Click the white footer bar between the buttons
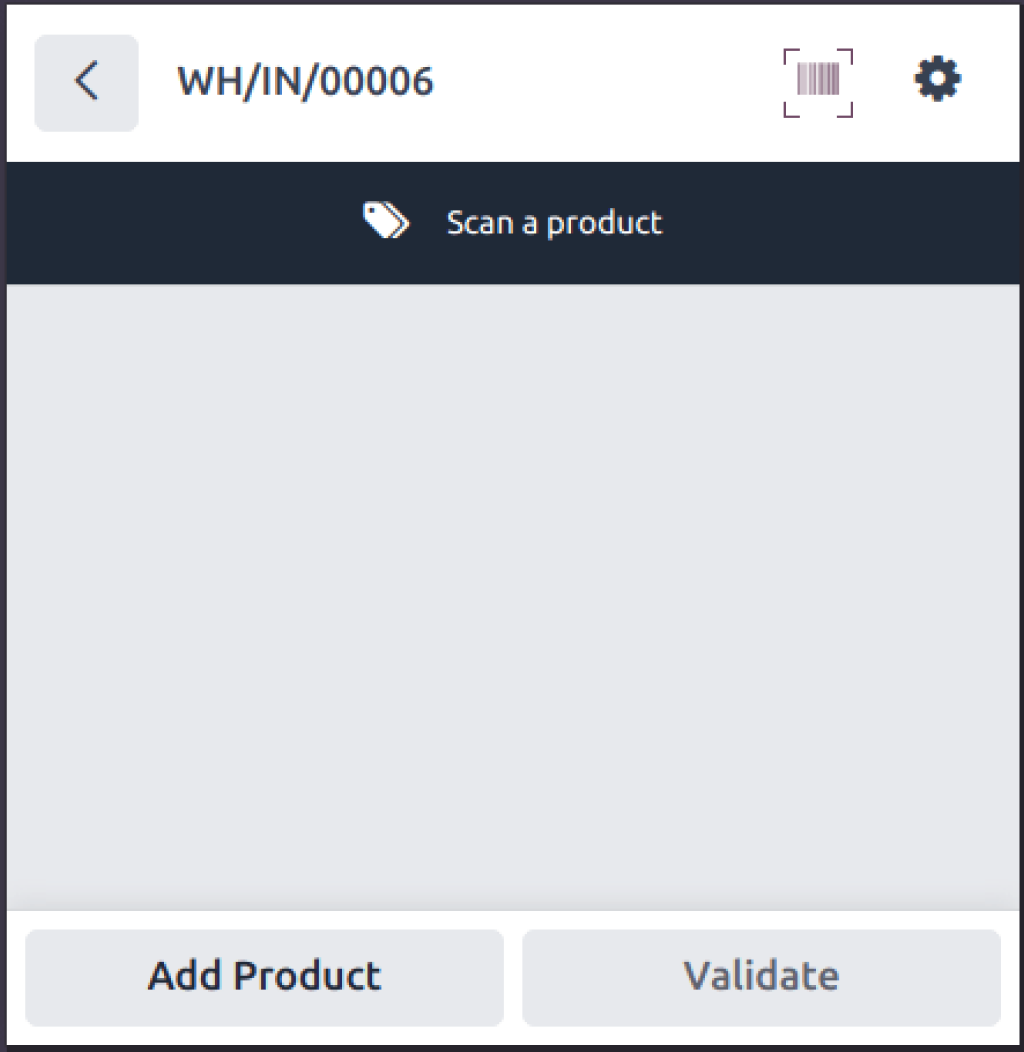The height and width of the screenshot is (1052, 1024). pyautogui.click(x=513, y=977)
